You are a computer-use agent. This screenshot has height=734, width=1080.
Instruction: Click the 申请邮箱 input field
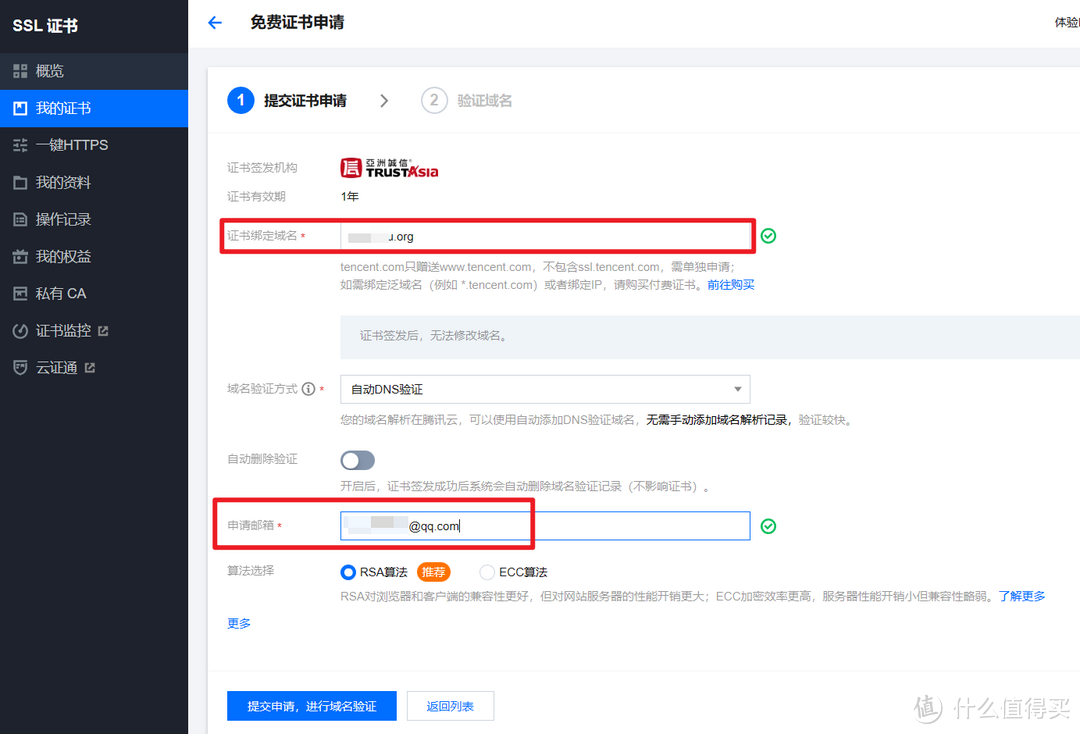click(600, 526)
